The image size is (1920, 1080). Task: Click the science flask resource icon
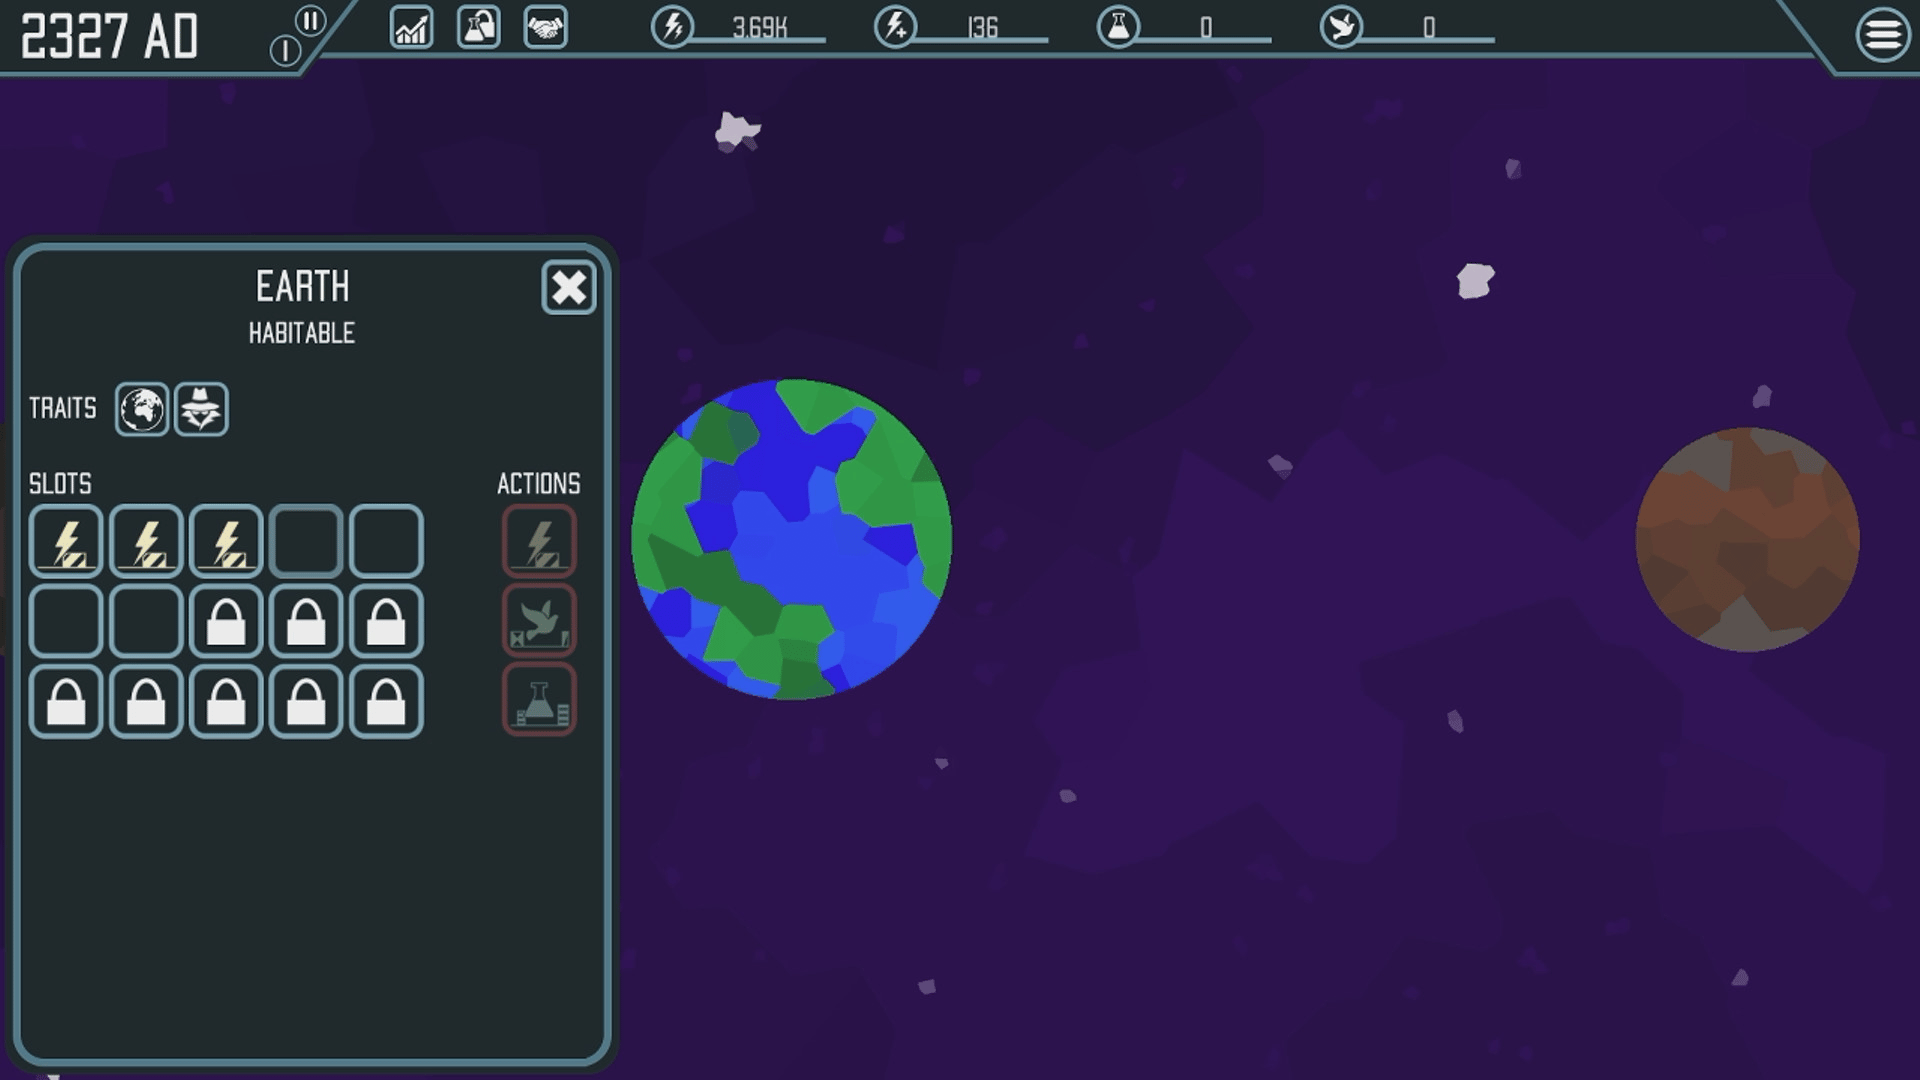[x=1118, y=27]
